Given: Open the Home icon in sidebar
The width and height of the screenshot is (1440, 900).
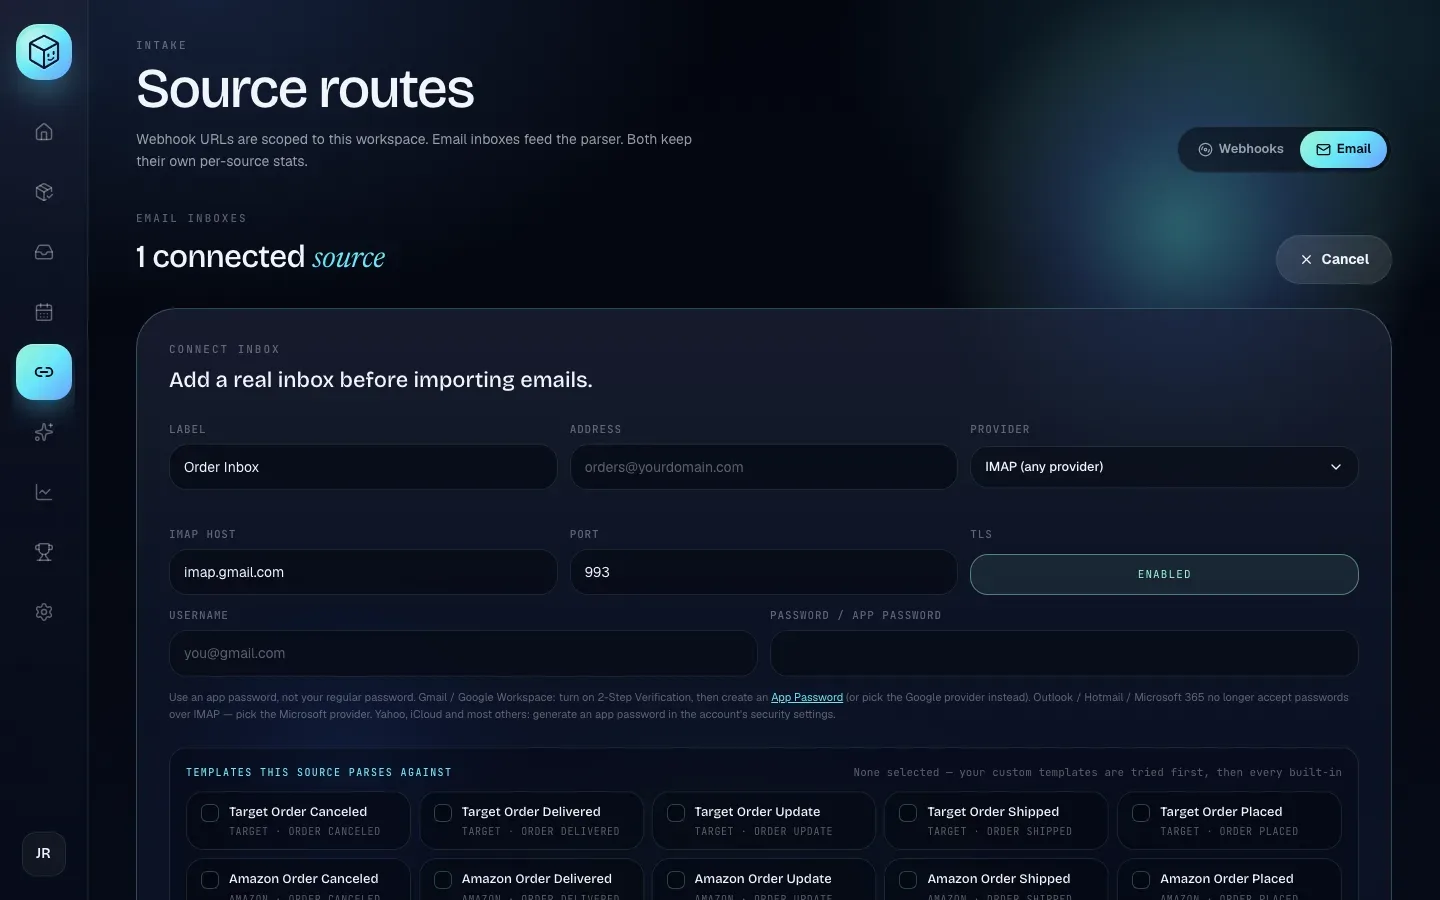Looking at the screenshot, I should tap(44, 132).
